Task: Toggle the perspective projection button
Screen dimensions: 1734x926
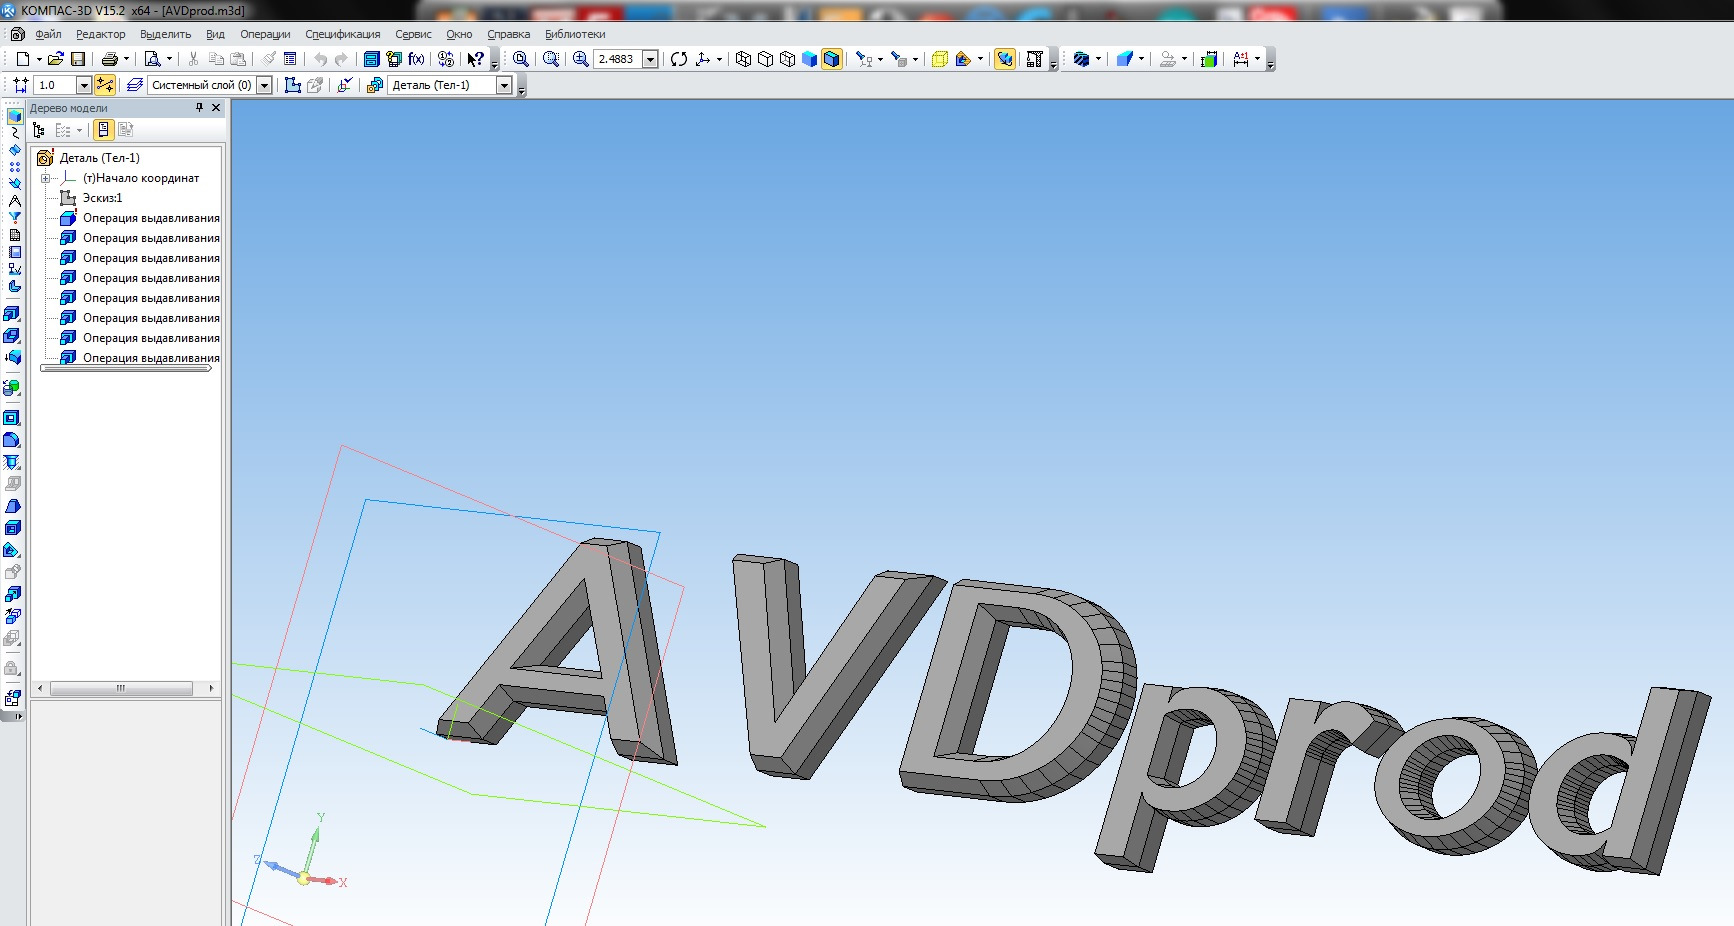Action: (940, 59)
